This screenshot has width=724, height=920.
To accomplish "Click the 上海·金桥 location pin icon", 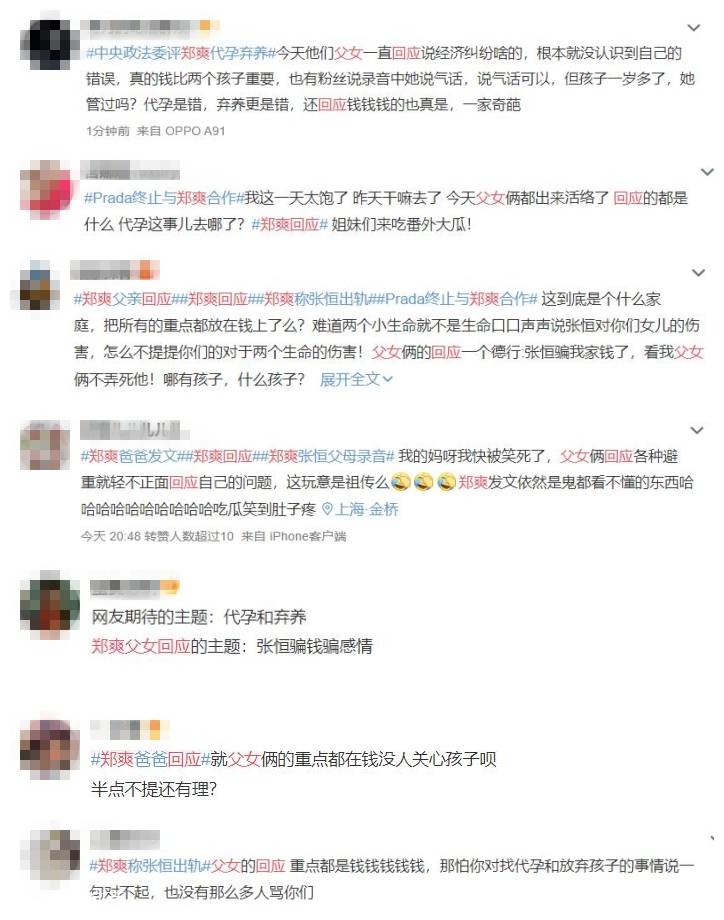I will click(327, 509).
